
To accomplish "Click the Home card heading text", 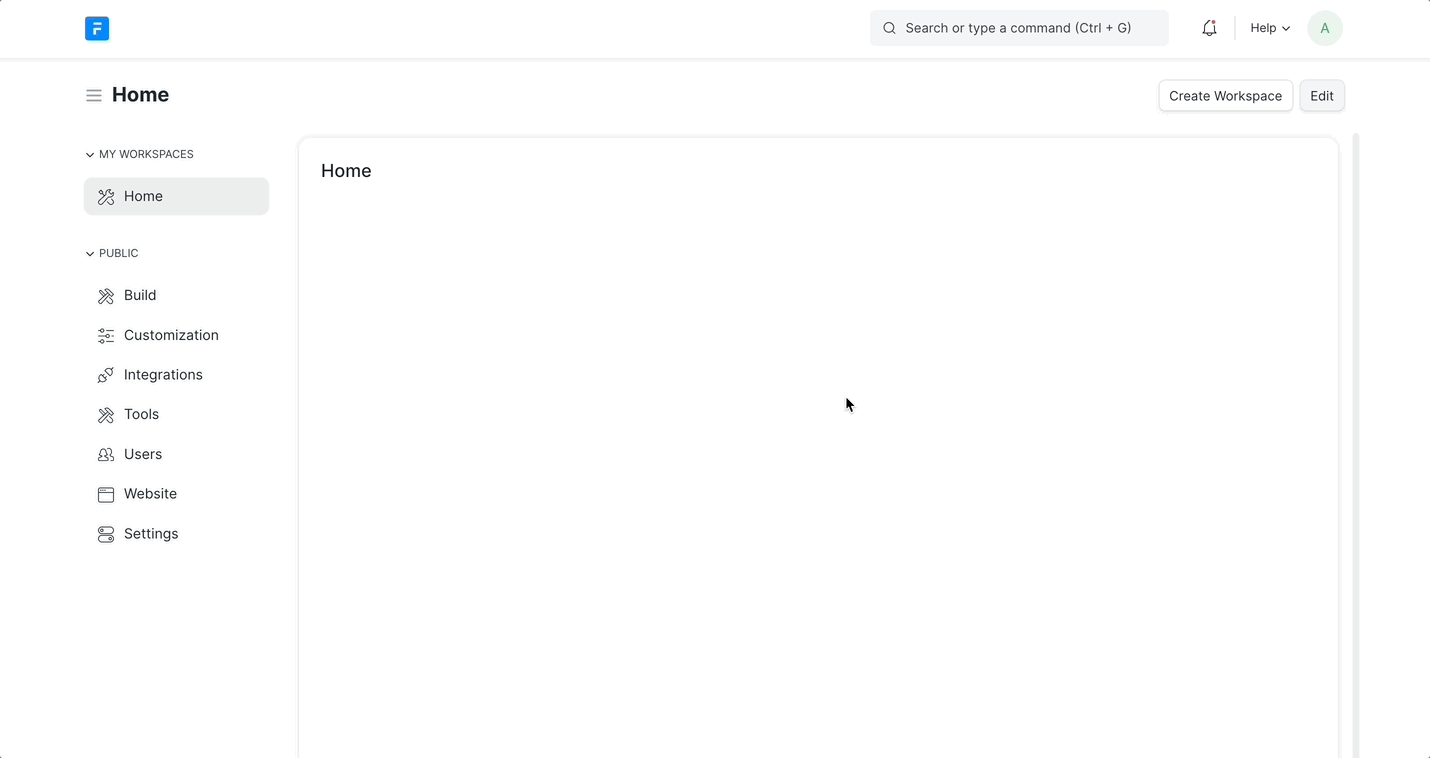I will [x=346, y=171].
